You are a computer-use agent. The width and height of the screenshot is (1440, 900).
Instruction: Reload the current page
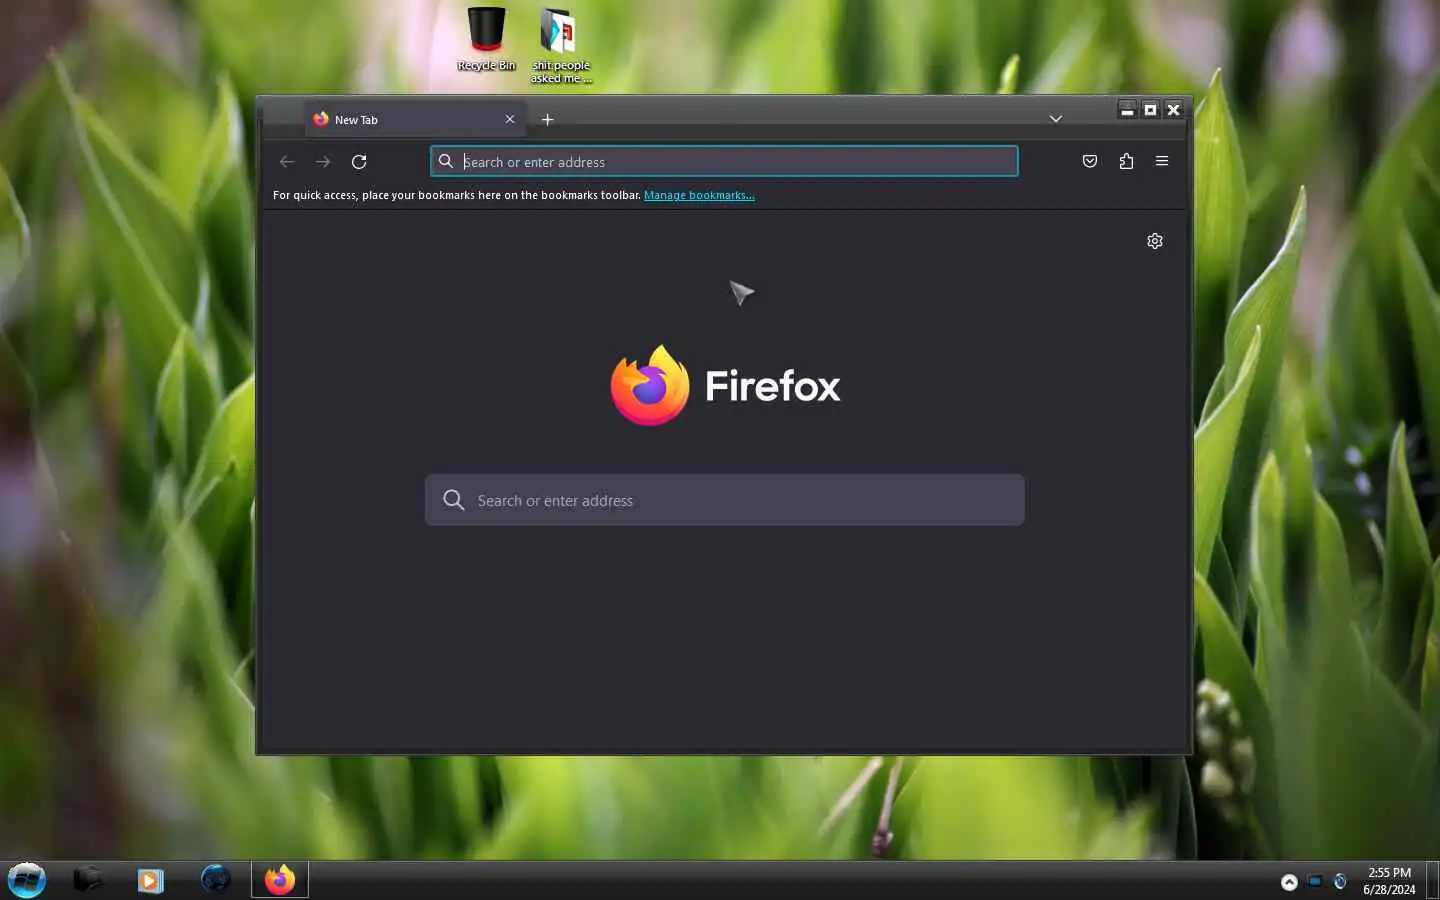(x=359, y=161)
